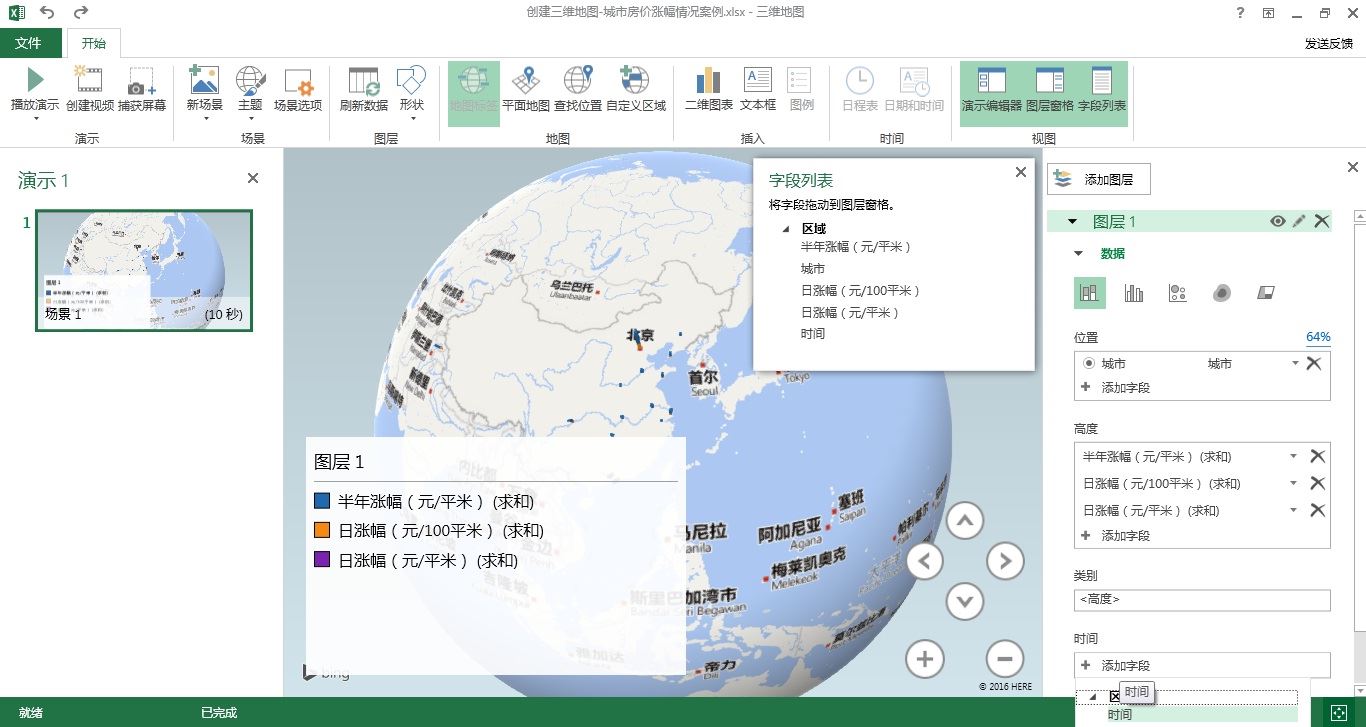
Task: Choose the heat map chart type
Action: tap(1222, 293)
